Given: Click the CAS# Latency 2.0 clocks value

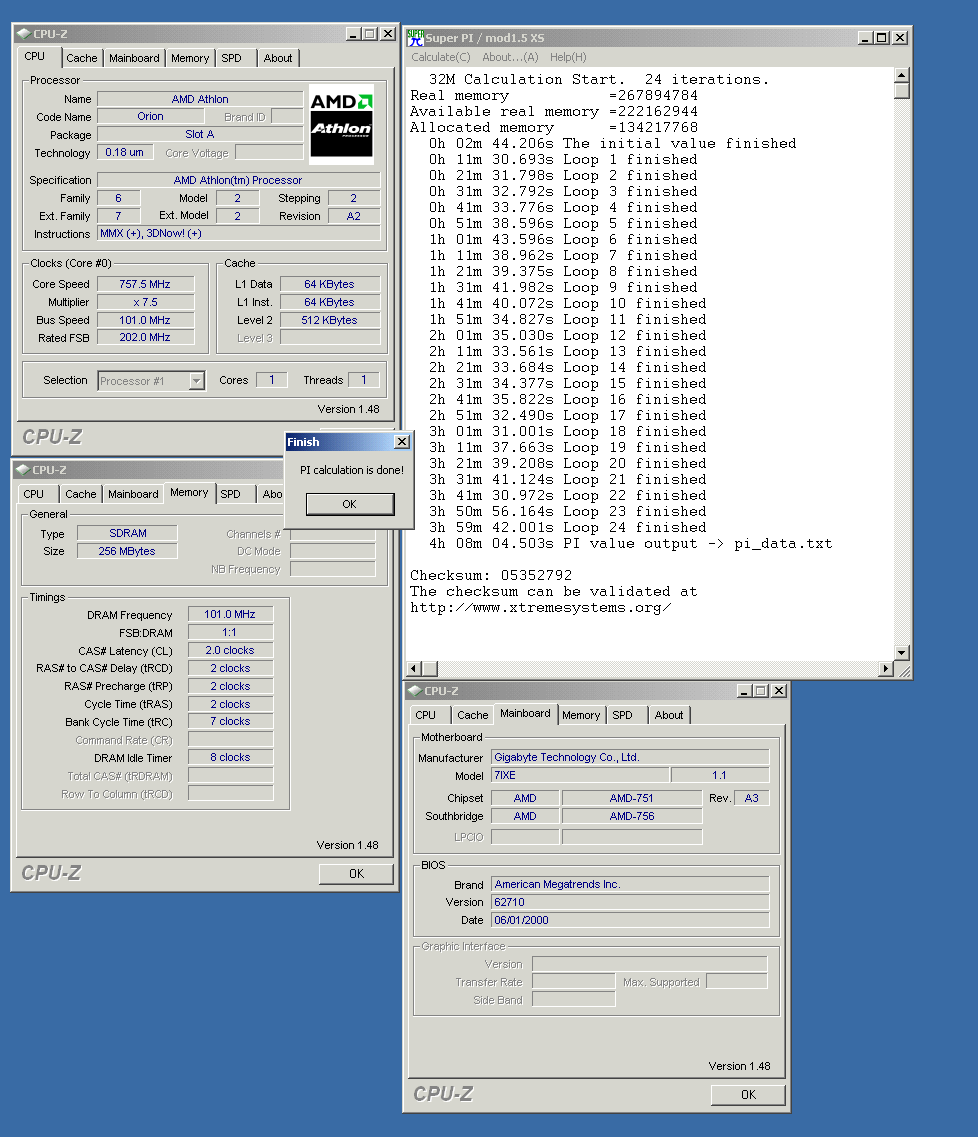Looking at the screenshot, I should [x=230, y=650].
